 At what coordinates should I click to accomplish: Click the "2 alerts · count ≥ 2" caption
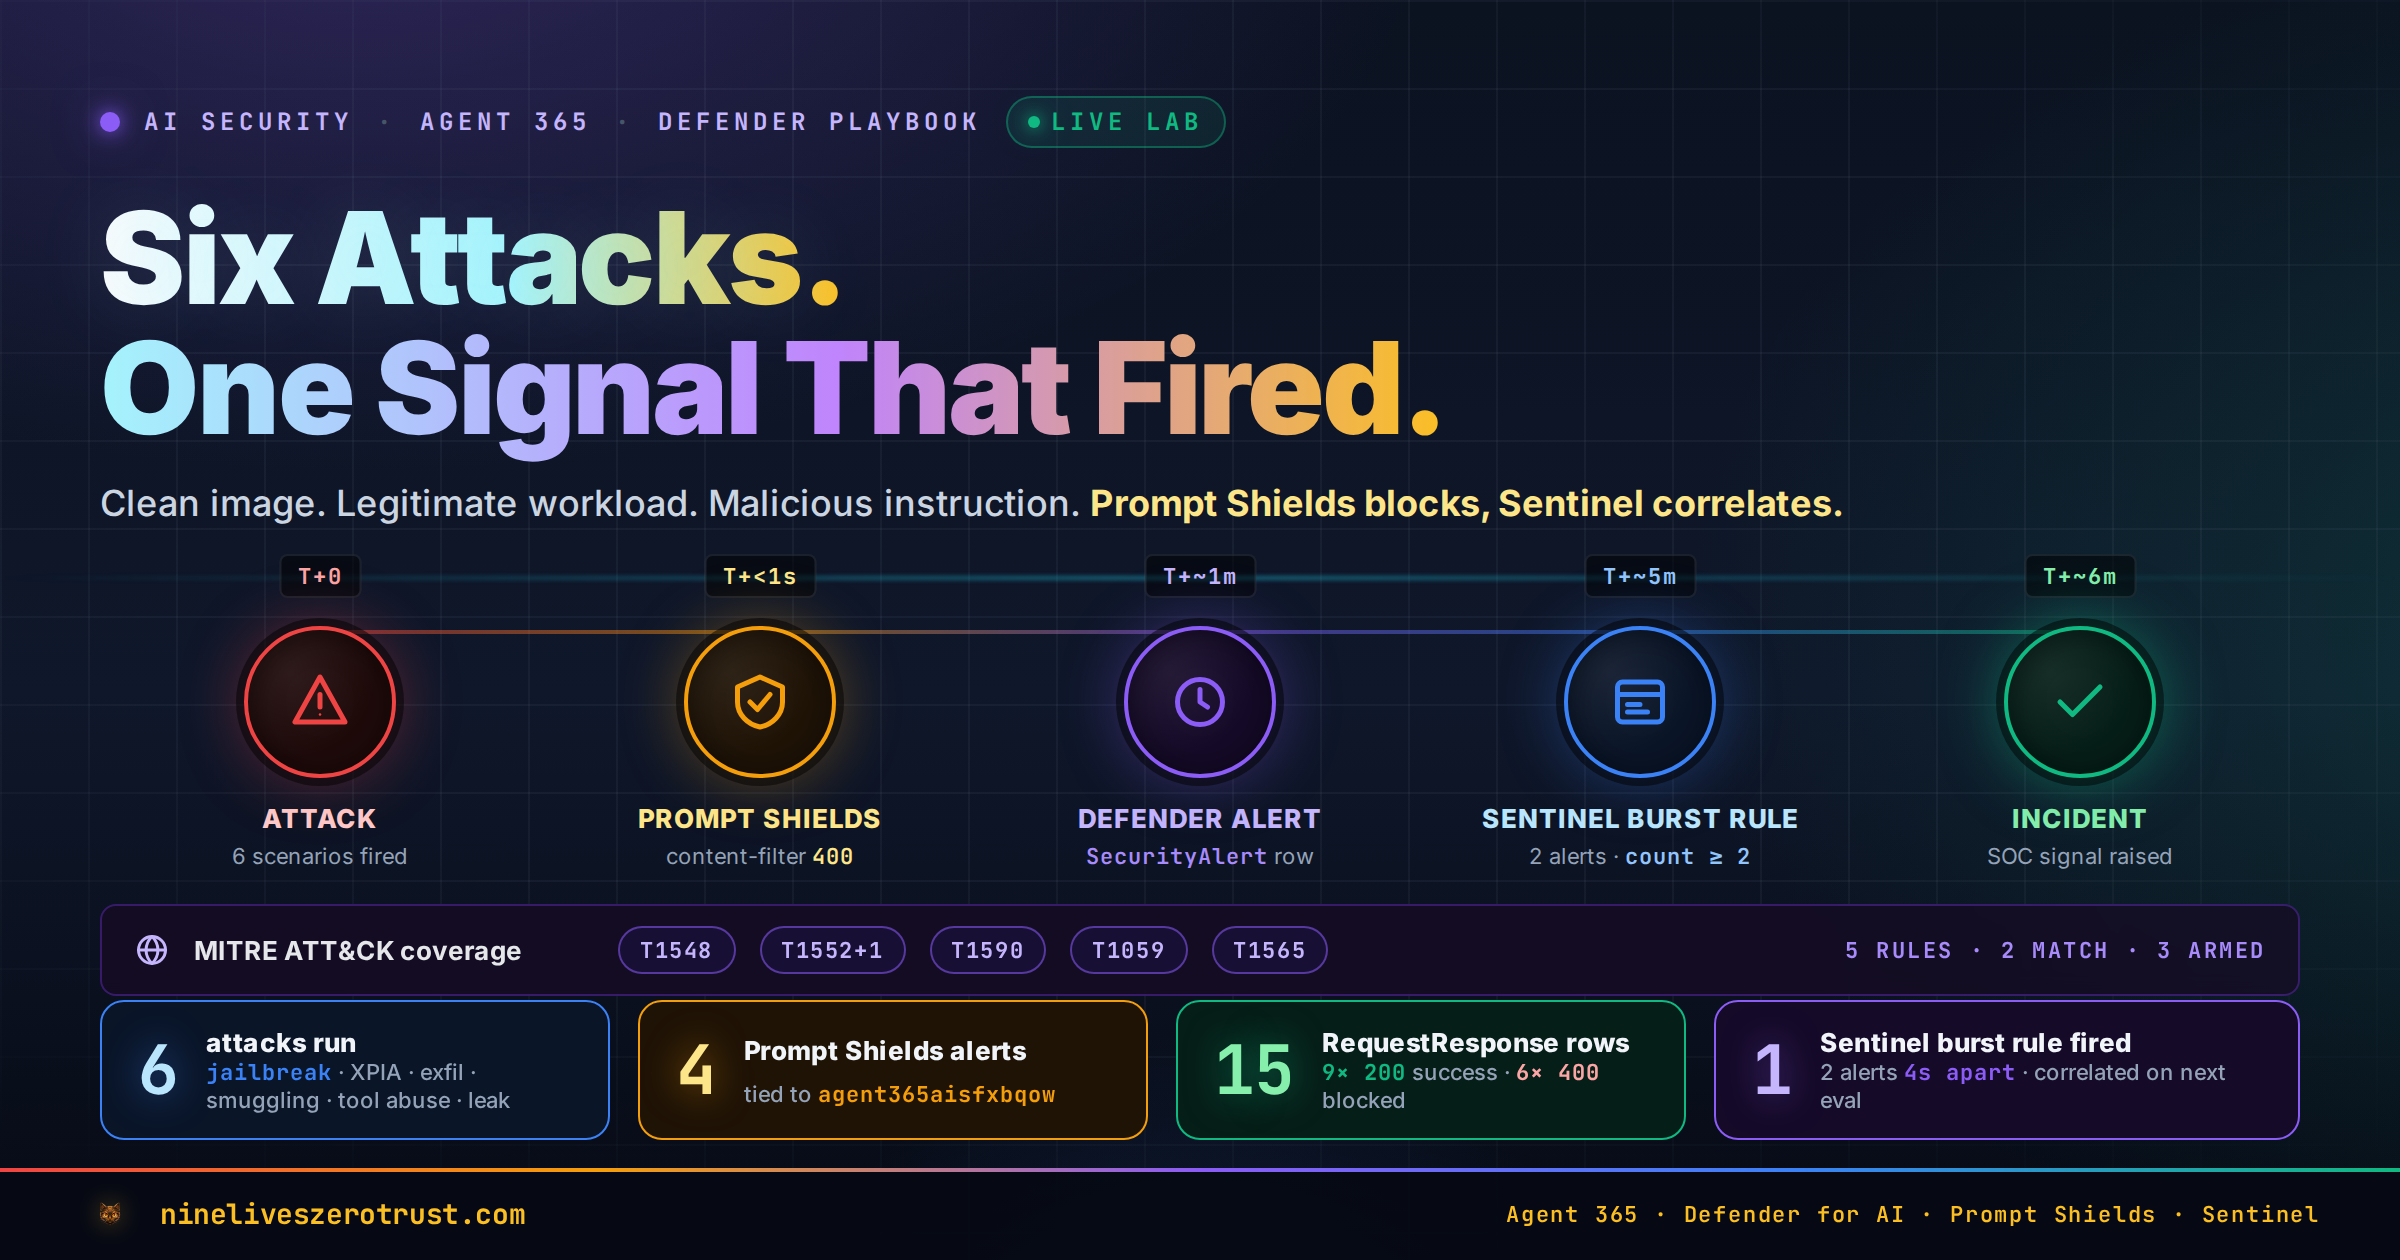(x=1640, y=856)
